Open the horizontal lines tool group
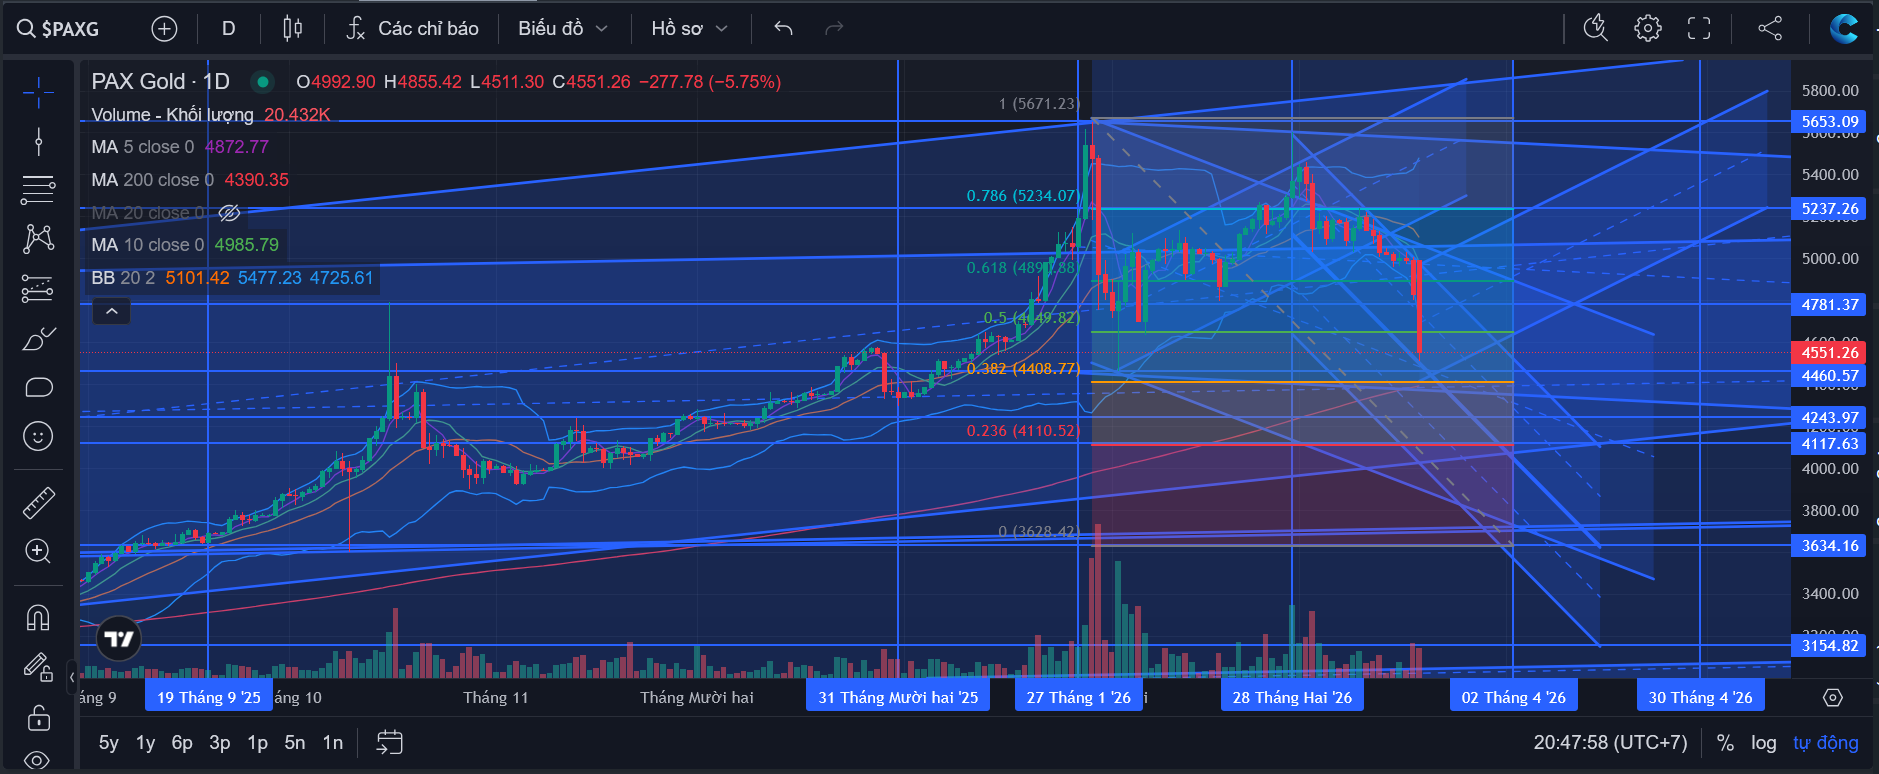Image resolution: width=1879 pixels, height=774 pixels. 38,189
